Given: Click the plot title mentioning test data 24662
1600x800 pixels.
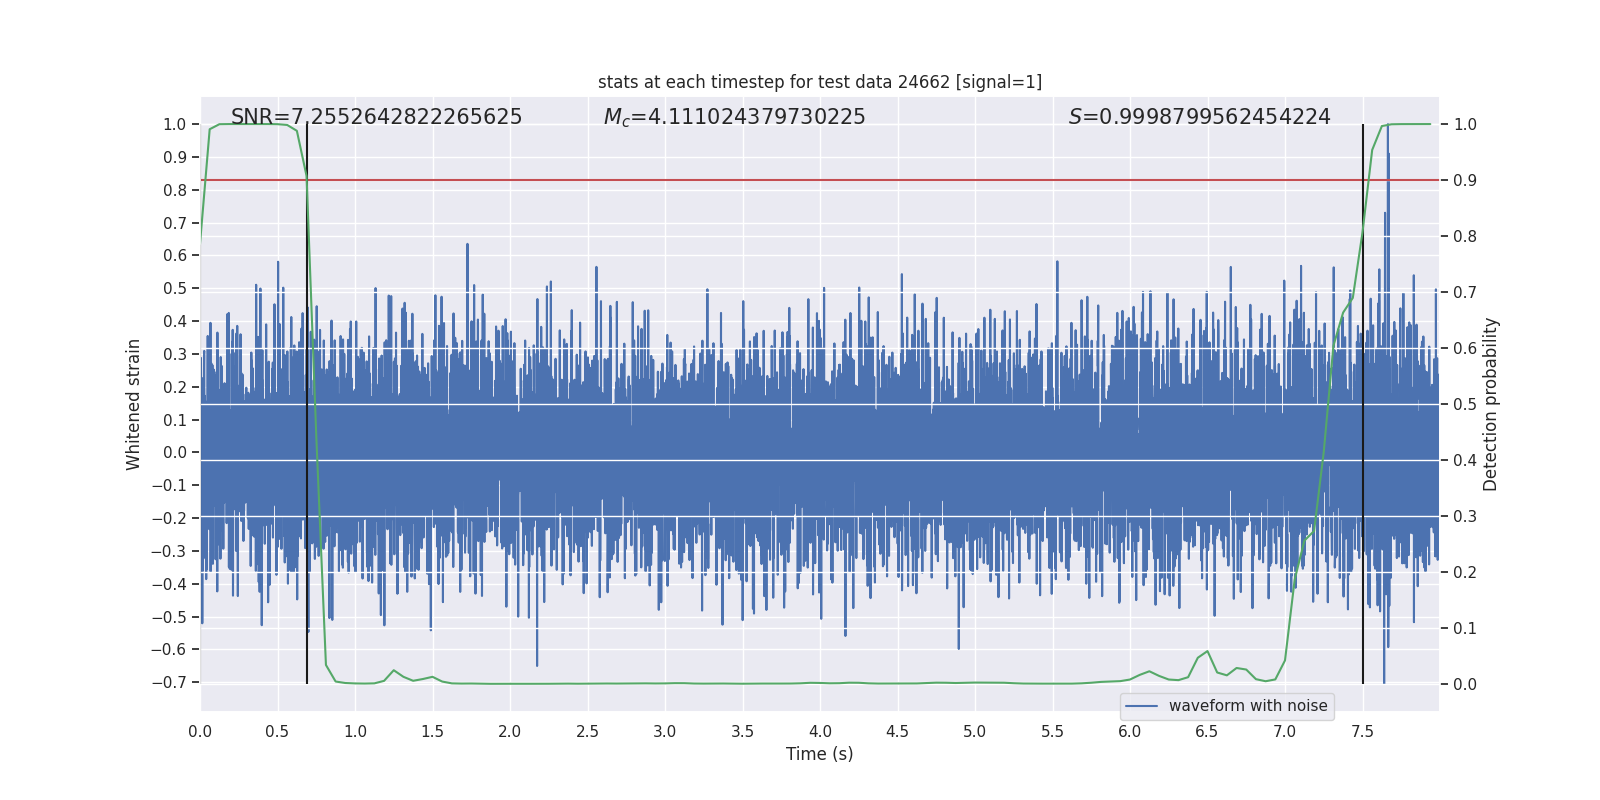Looking at the screenshot, I should 819,82.
